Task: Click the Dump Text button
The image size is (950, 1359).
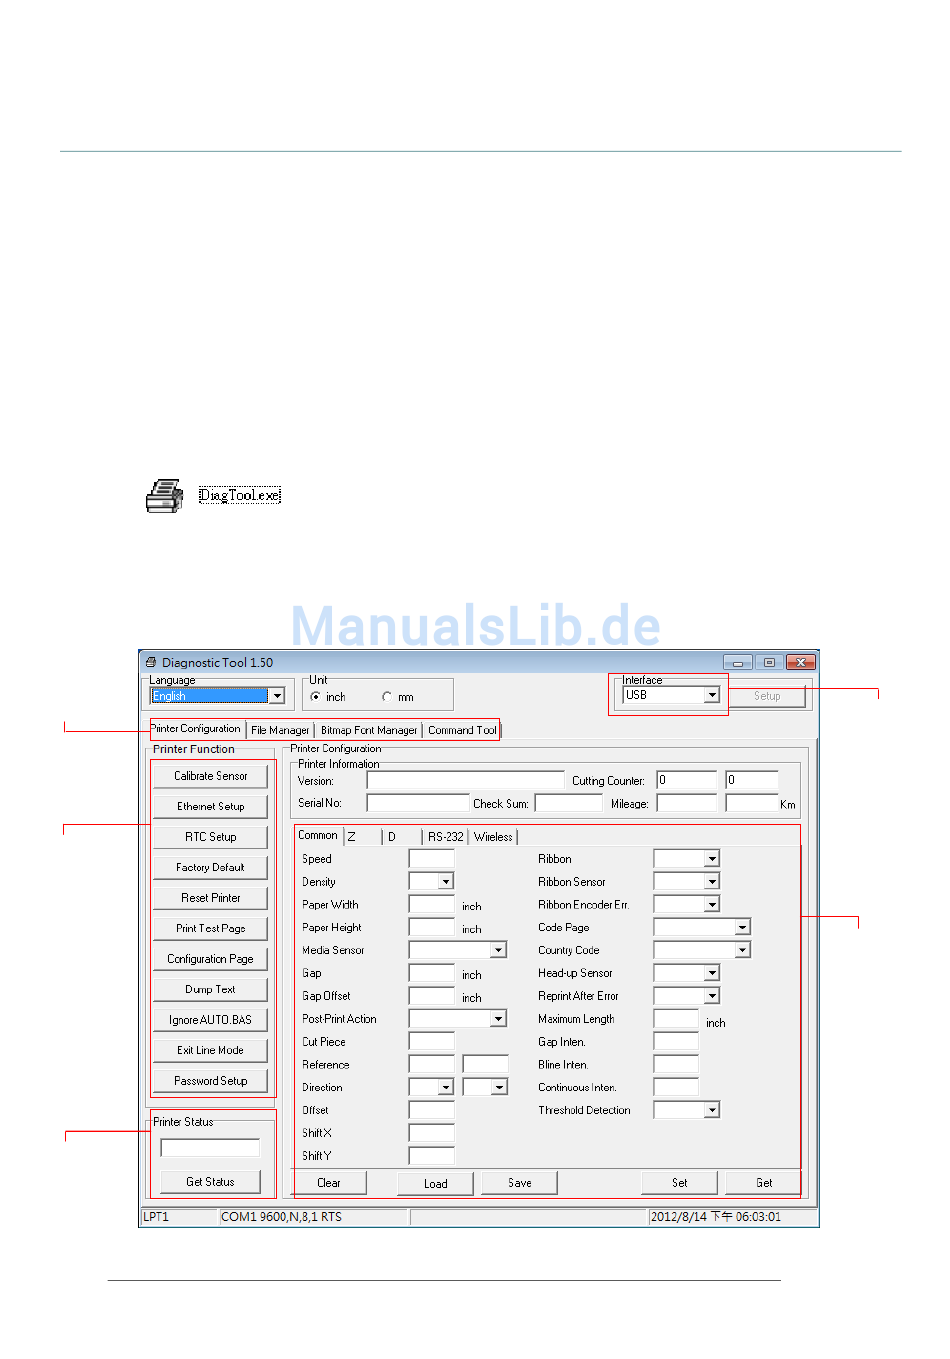Action: (210, 990)
